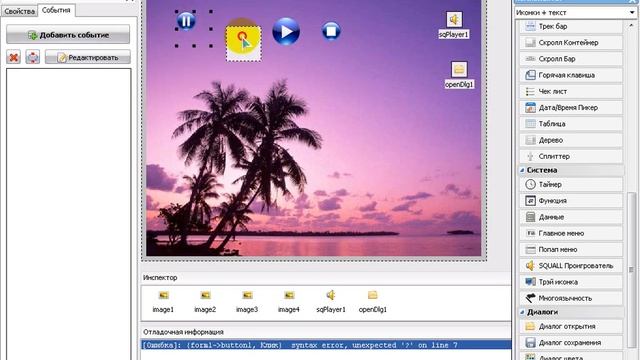Click inside the empty events list
The image size is (640, 360).
69,214
